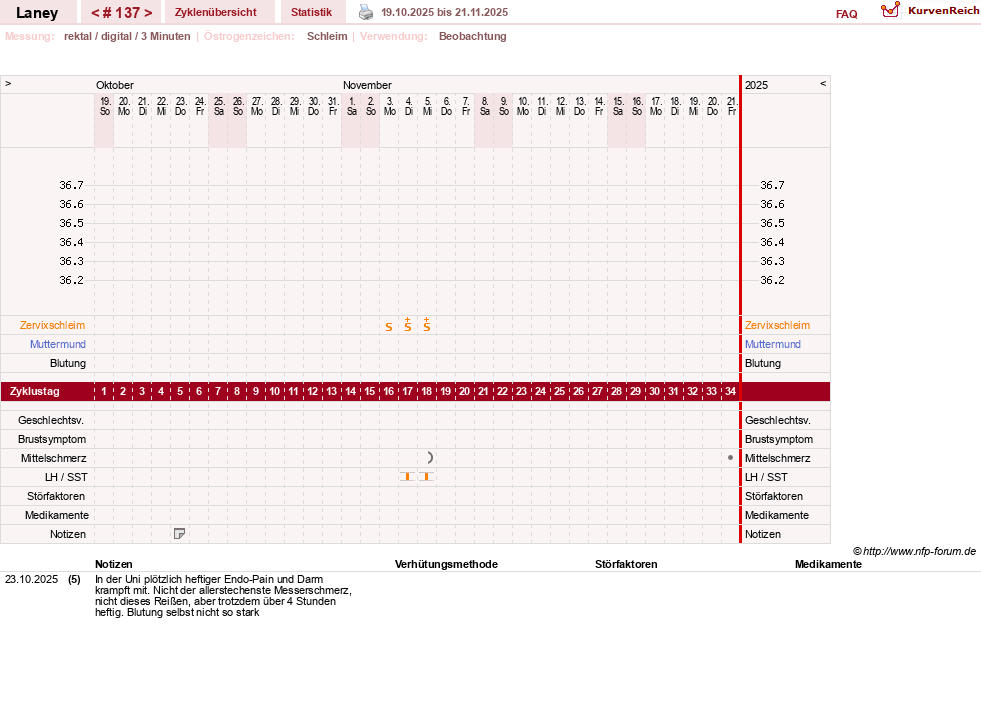Click the Beobachtung Verwendung value
This screenshot has width=981, height=726.
pyautogui.click(x=472, y=36)
